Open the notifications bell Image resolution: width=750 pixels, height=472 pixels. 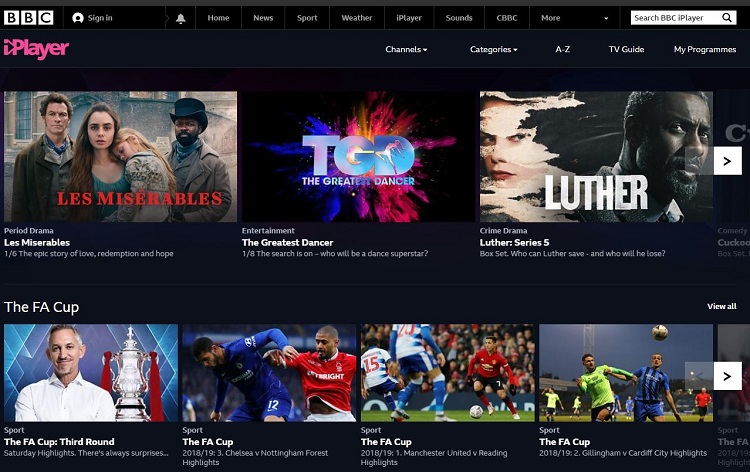(180, 18)
